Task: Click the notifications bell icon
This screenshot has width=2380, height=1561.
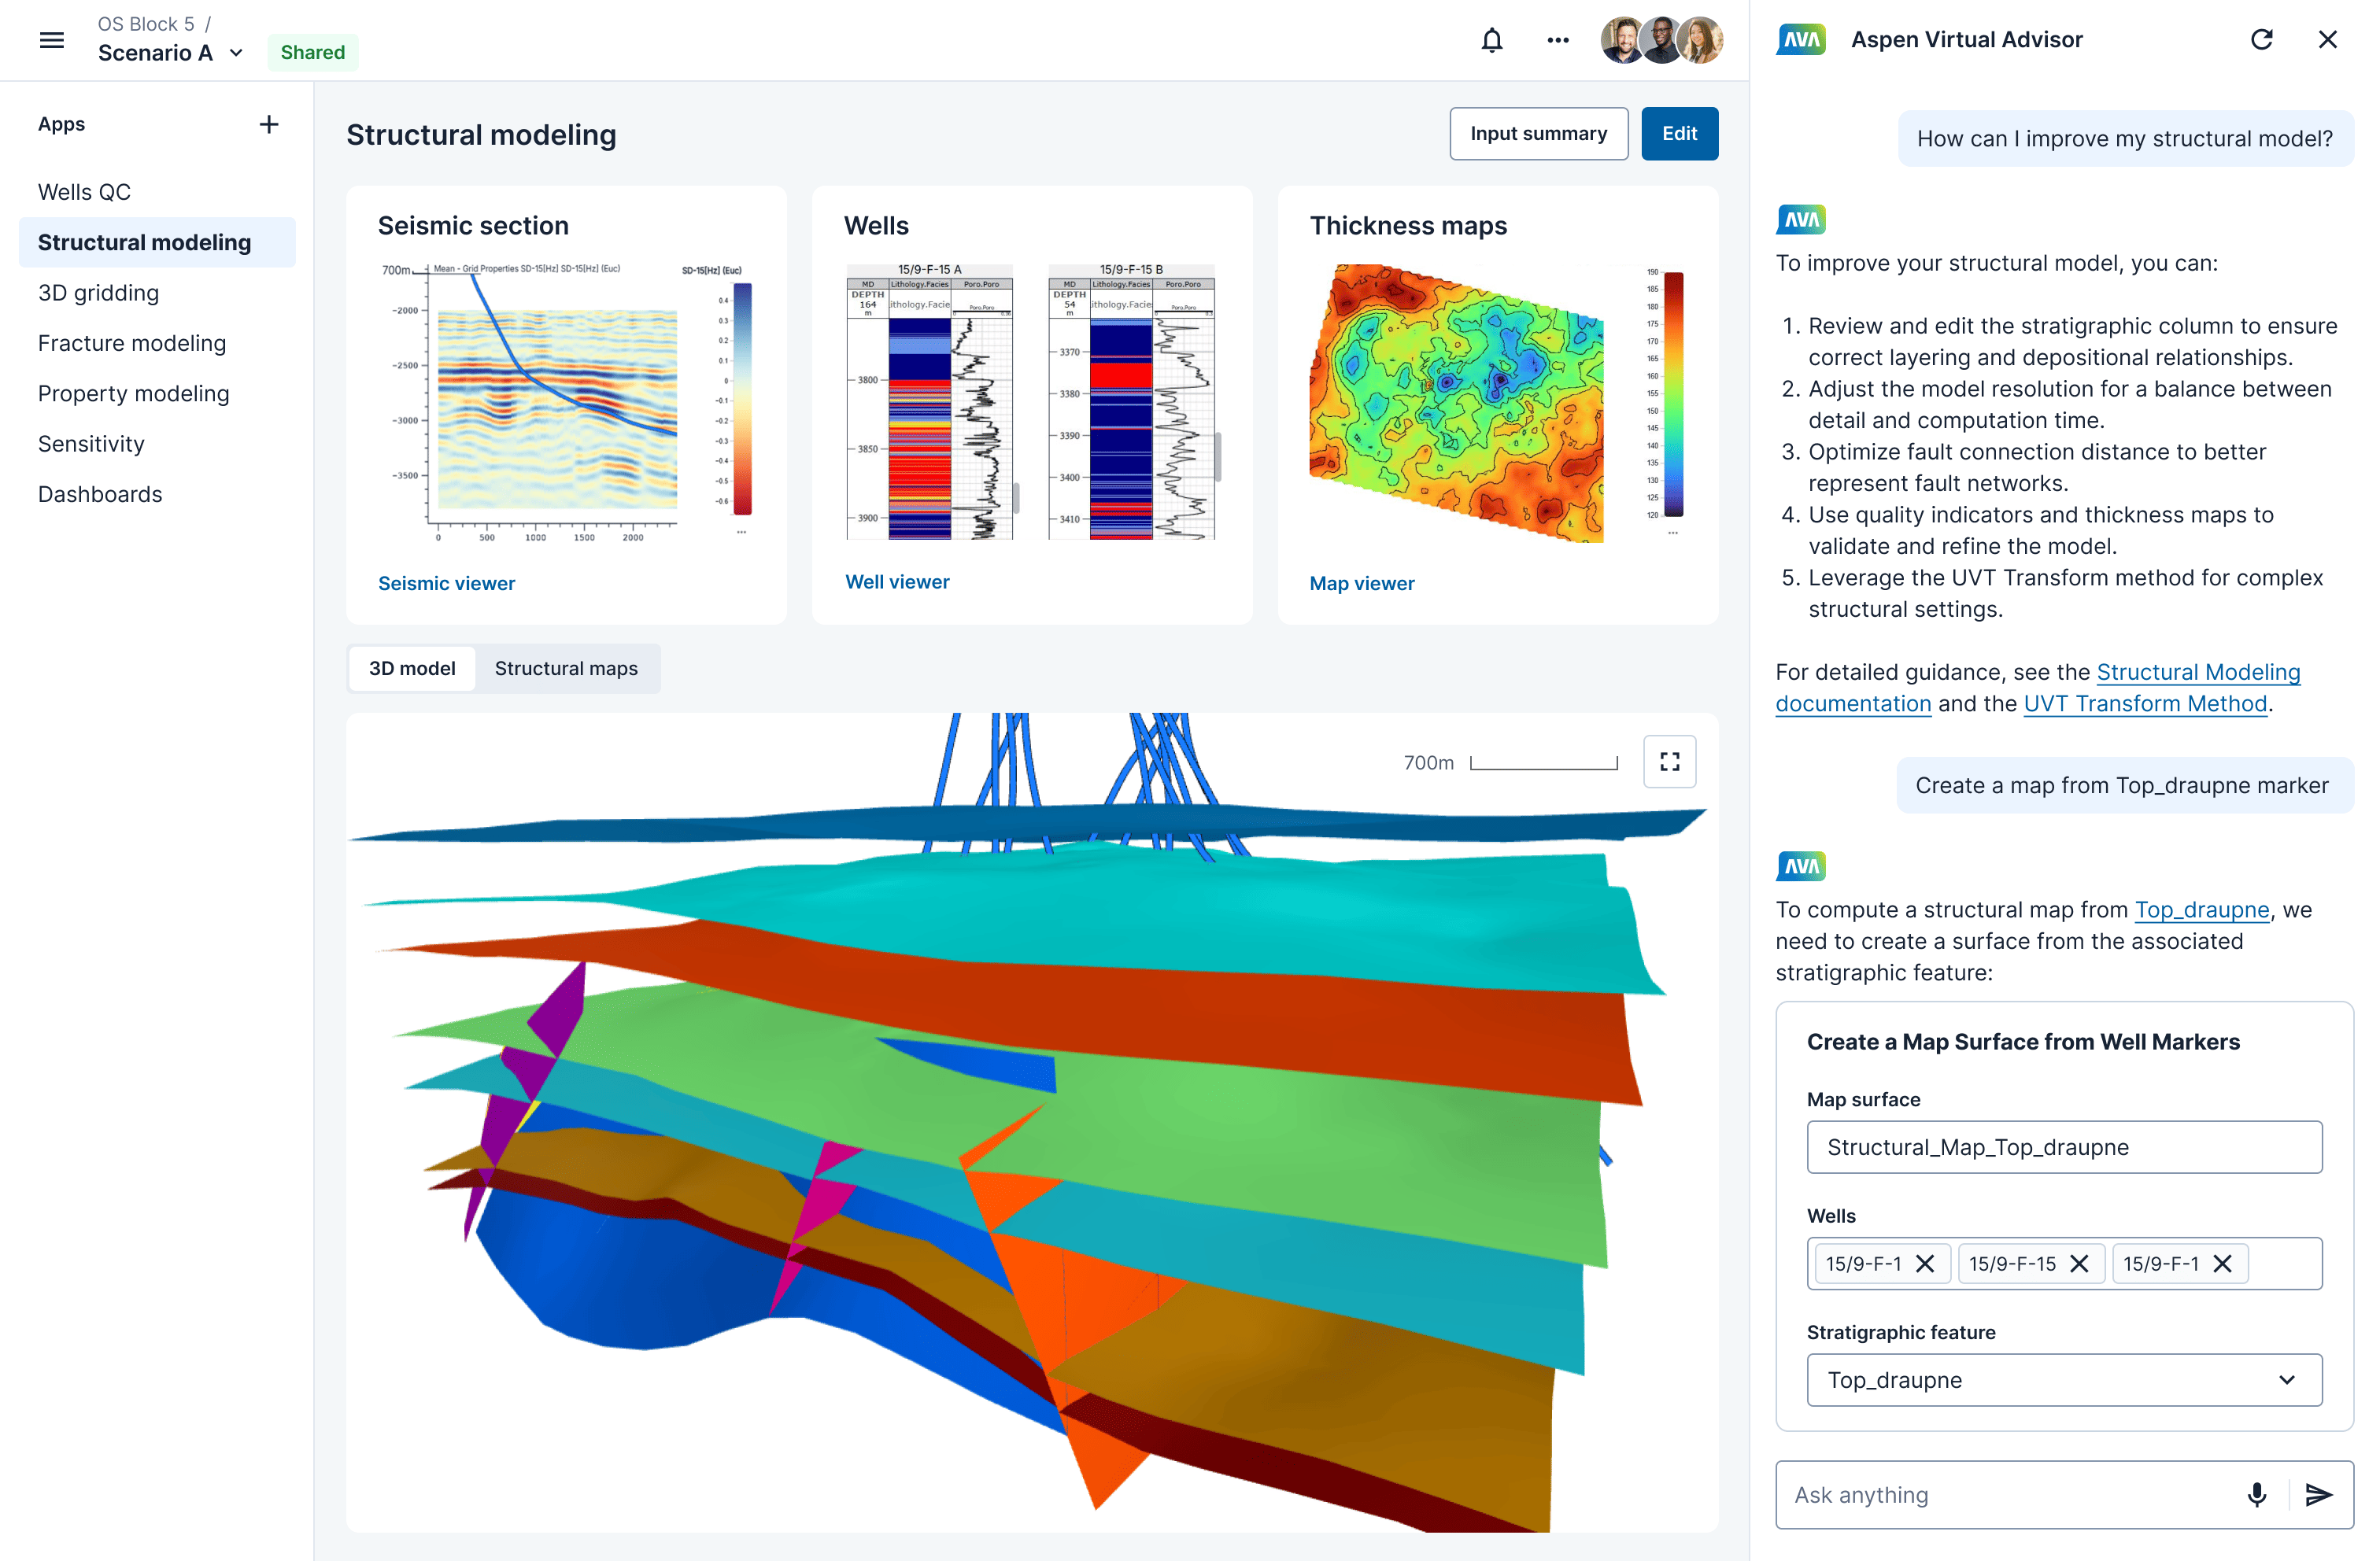Action: pos(1491,40)
